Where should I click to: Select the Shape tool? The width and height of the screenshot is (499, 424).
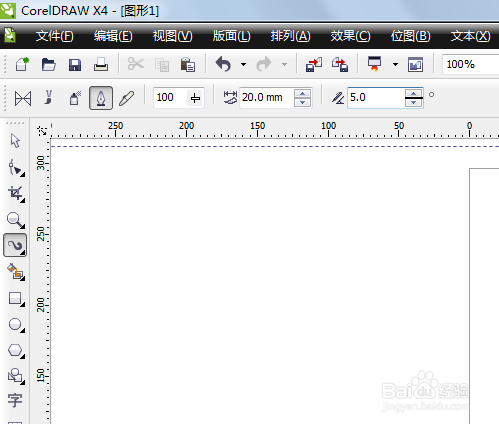pyautogui.click(x=16, y=167)
